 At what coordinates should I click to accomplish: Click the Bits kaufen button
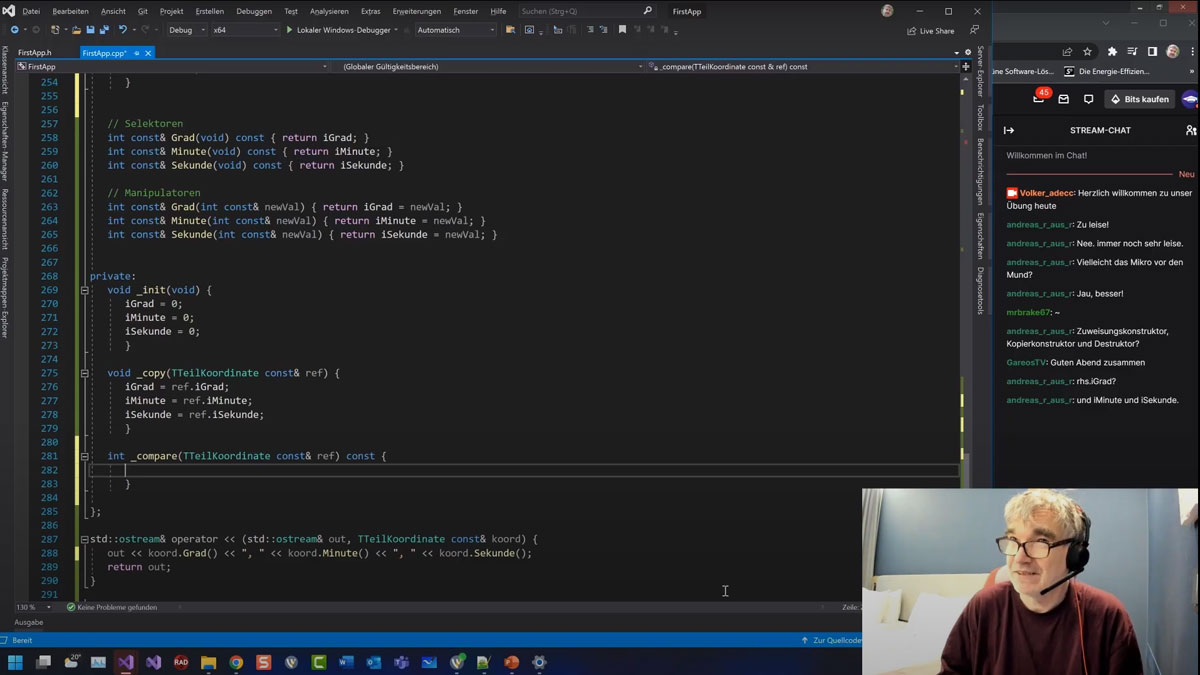1140,99
